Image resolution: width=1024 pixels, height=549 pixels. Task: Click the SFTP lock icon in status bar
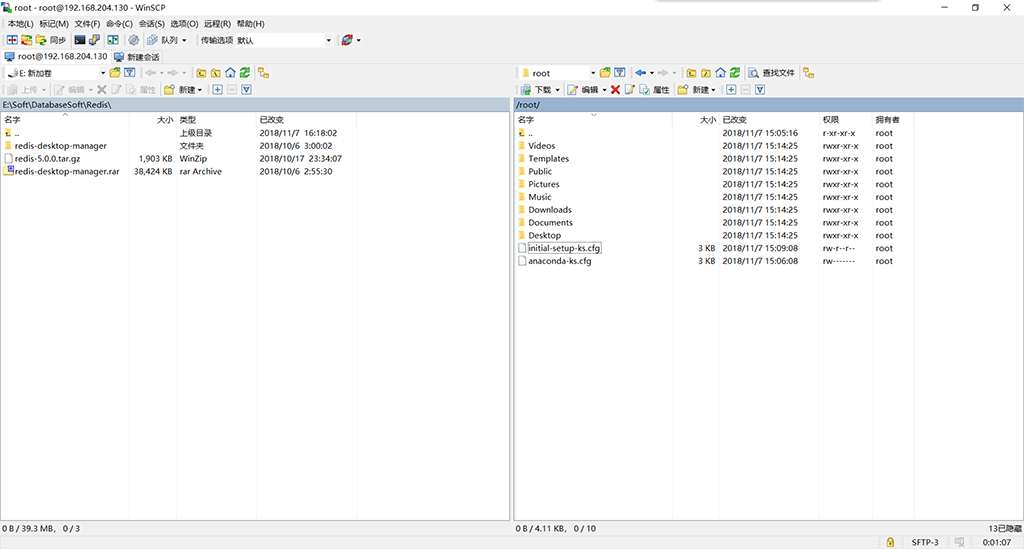coord(890,542)
